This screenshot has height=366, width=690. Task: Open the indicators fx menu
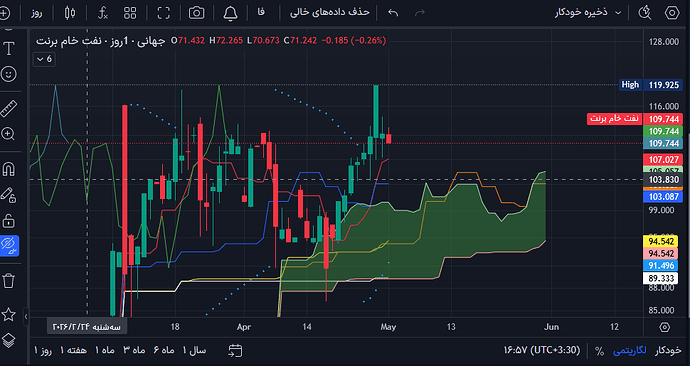pyautogui.click(x=103, y=13)
